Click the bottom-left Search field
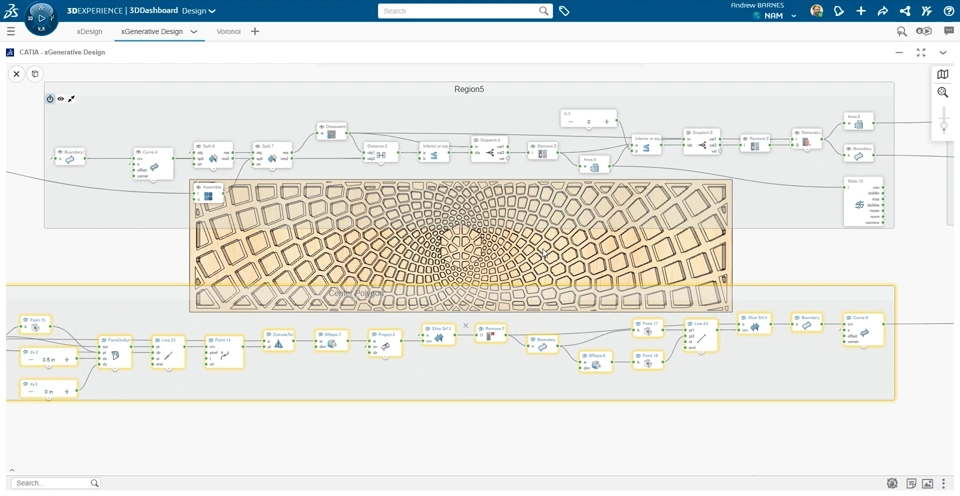Screen dimensions: 960x496 coord(50,483)
